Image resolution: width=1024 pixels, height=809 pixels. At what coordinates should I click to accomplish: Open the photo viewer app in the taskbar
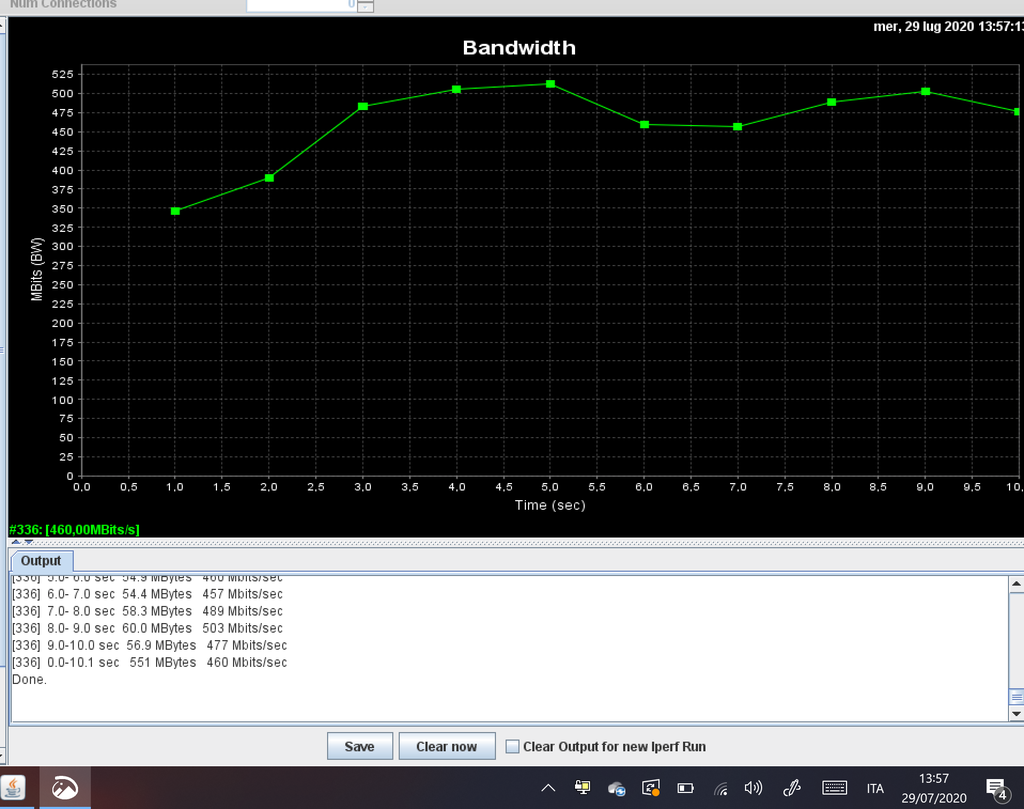[x=65, y=788]
